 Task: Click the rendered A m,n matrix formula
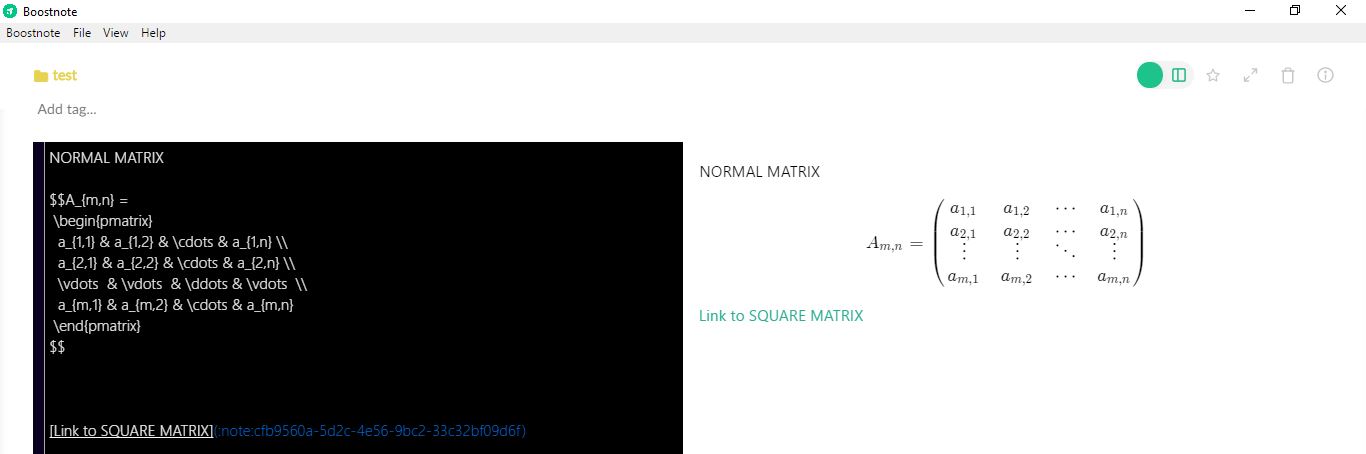coord(1004,243)
